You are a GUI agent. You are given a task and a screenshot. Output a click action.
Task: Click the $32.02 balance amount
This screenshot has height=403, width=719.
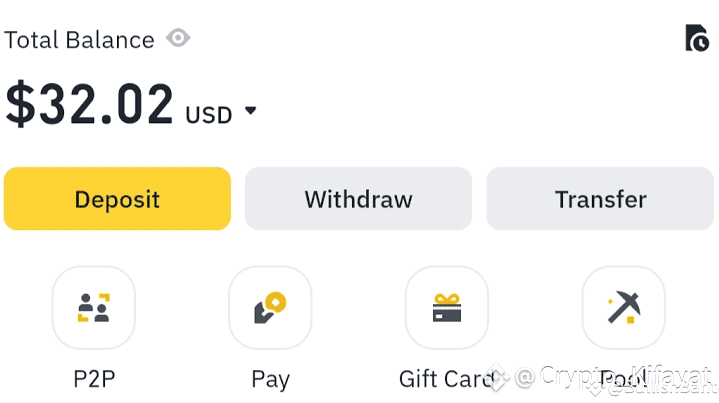coord(89,104)
